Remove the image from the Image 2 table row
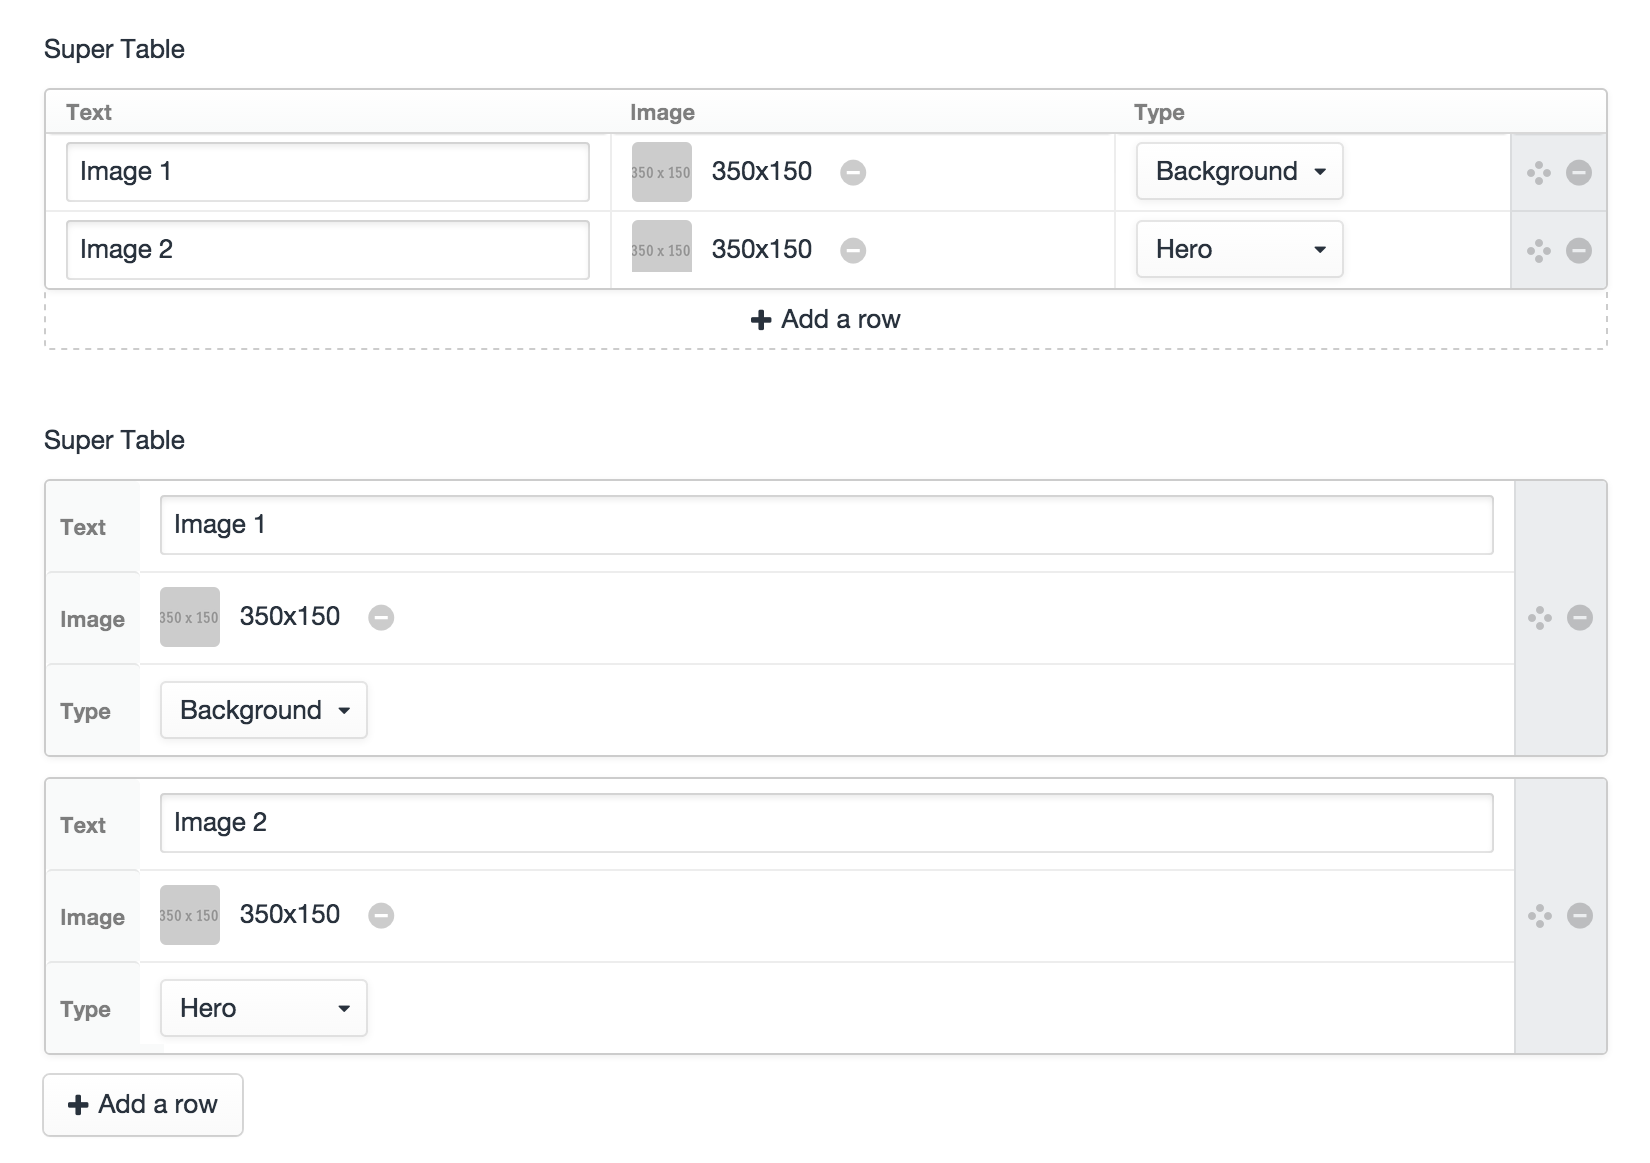 [x=853, y=250]
